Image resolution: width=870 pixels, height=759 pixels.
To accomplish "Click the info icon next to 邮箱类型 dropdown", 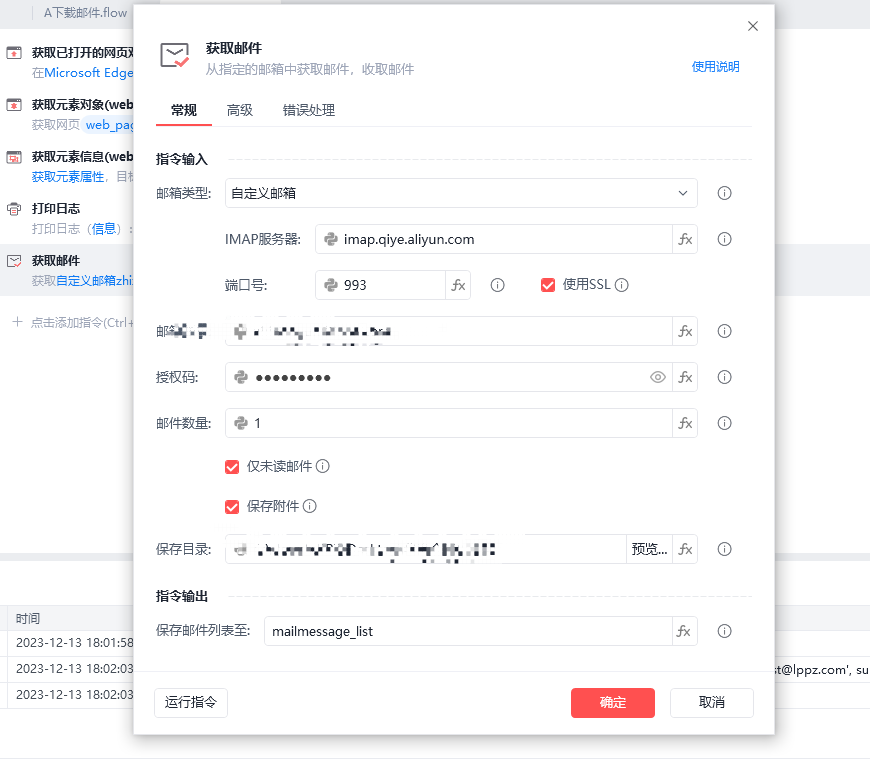I will (x=725, y=193).
